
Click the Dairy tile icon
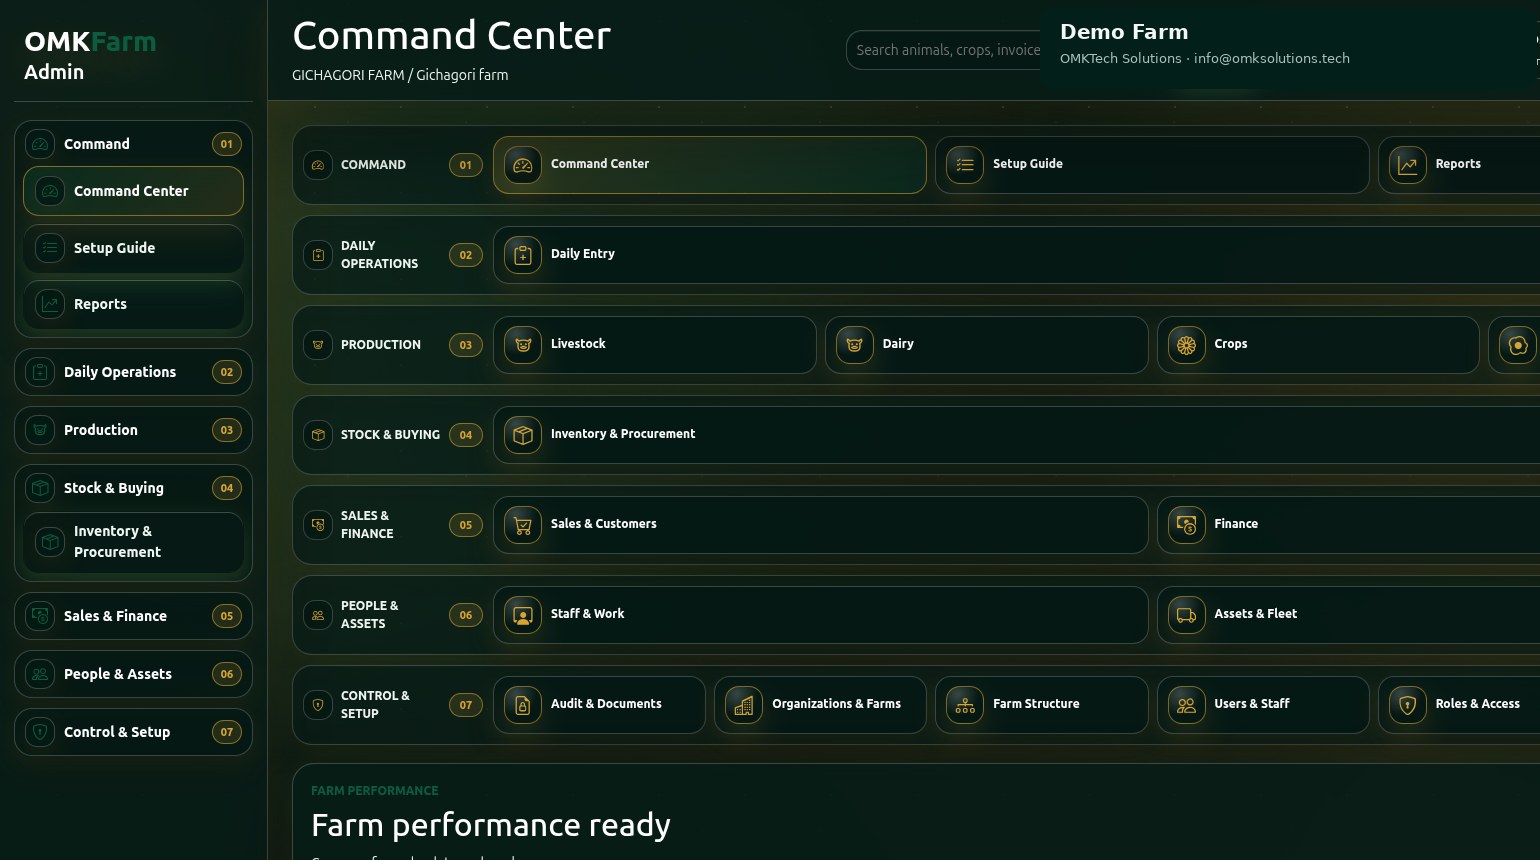click(x=855, y=345)
